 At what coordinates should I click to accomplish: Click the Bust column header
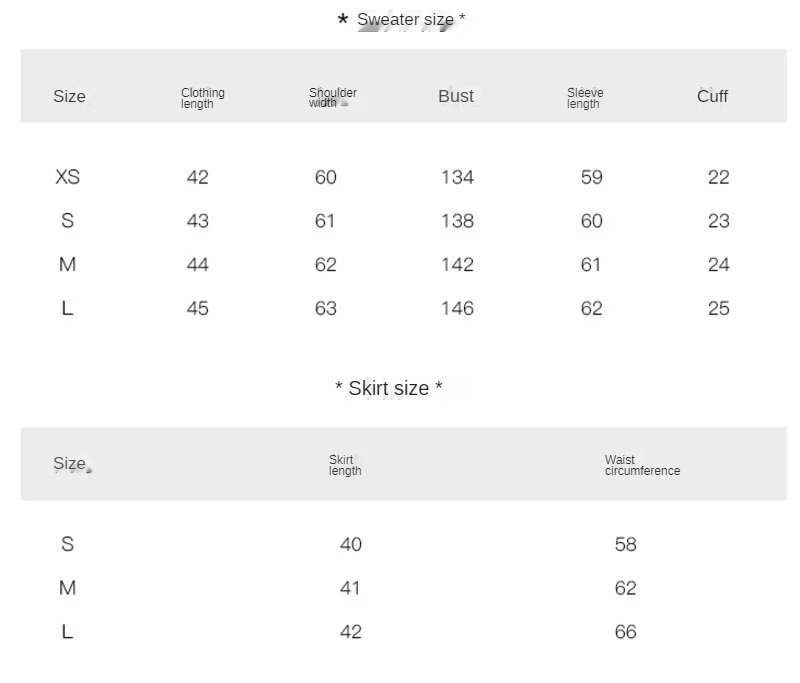pyautogui.click(x=456, y=96)
